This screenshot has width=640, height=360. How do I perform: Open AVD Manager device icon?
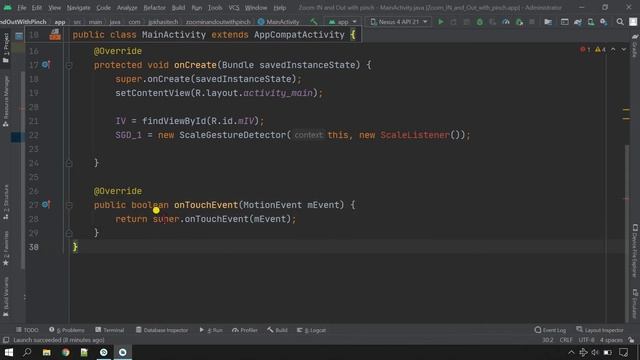click(x=591, y=22)
